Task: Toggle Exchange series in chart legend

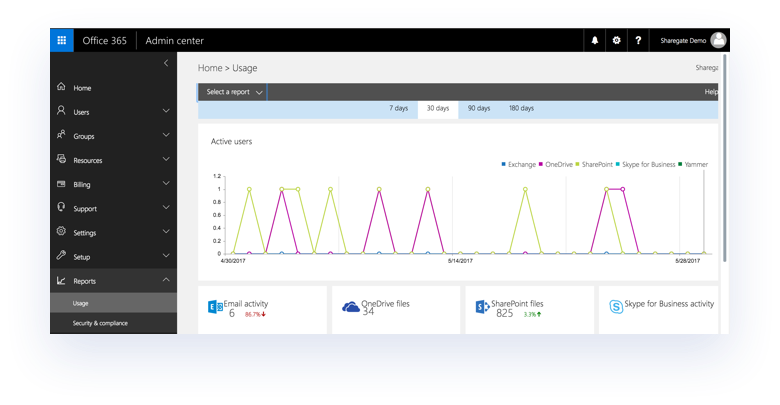Action: [518, 164]
